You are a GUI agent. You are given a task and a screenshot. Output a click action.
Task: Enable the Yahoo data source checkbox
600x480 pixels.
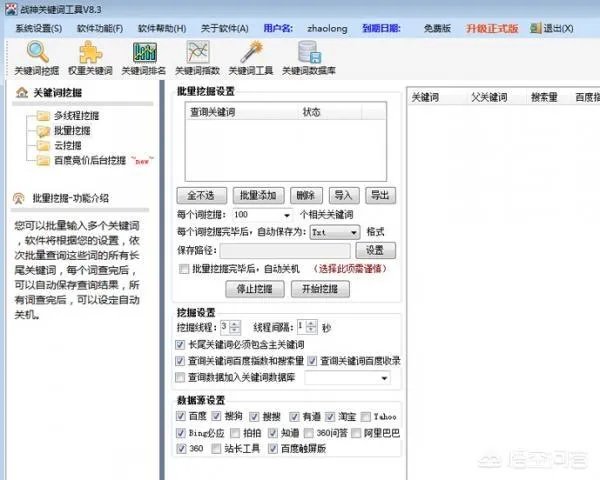(x=365, y=416)
